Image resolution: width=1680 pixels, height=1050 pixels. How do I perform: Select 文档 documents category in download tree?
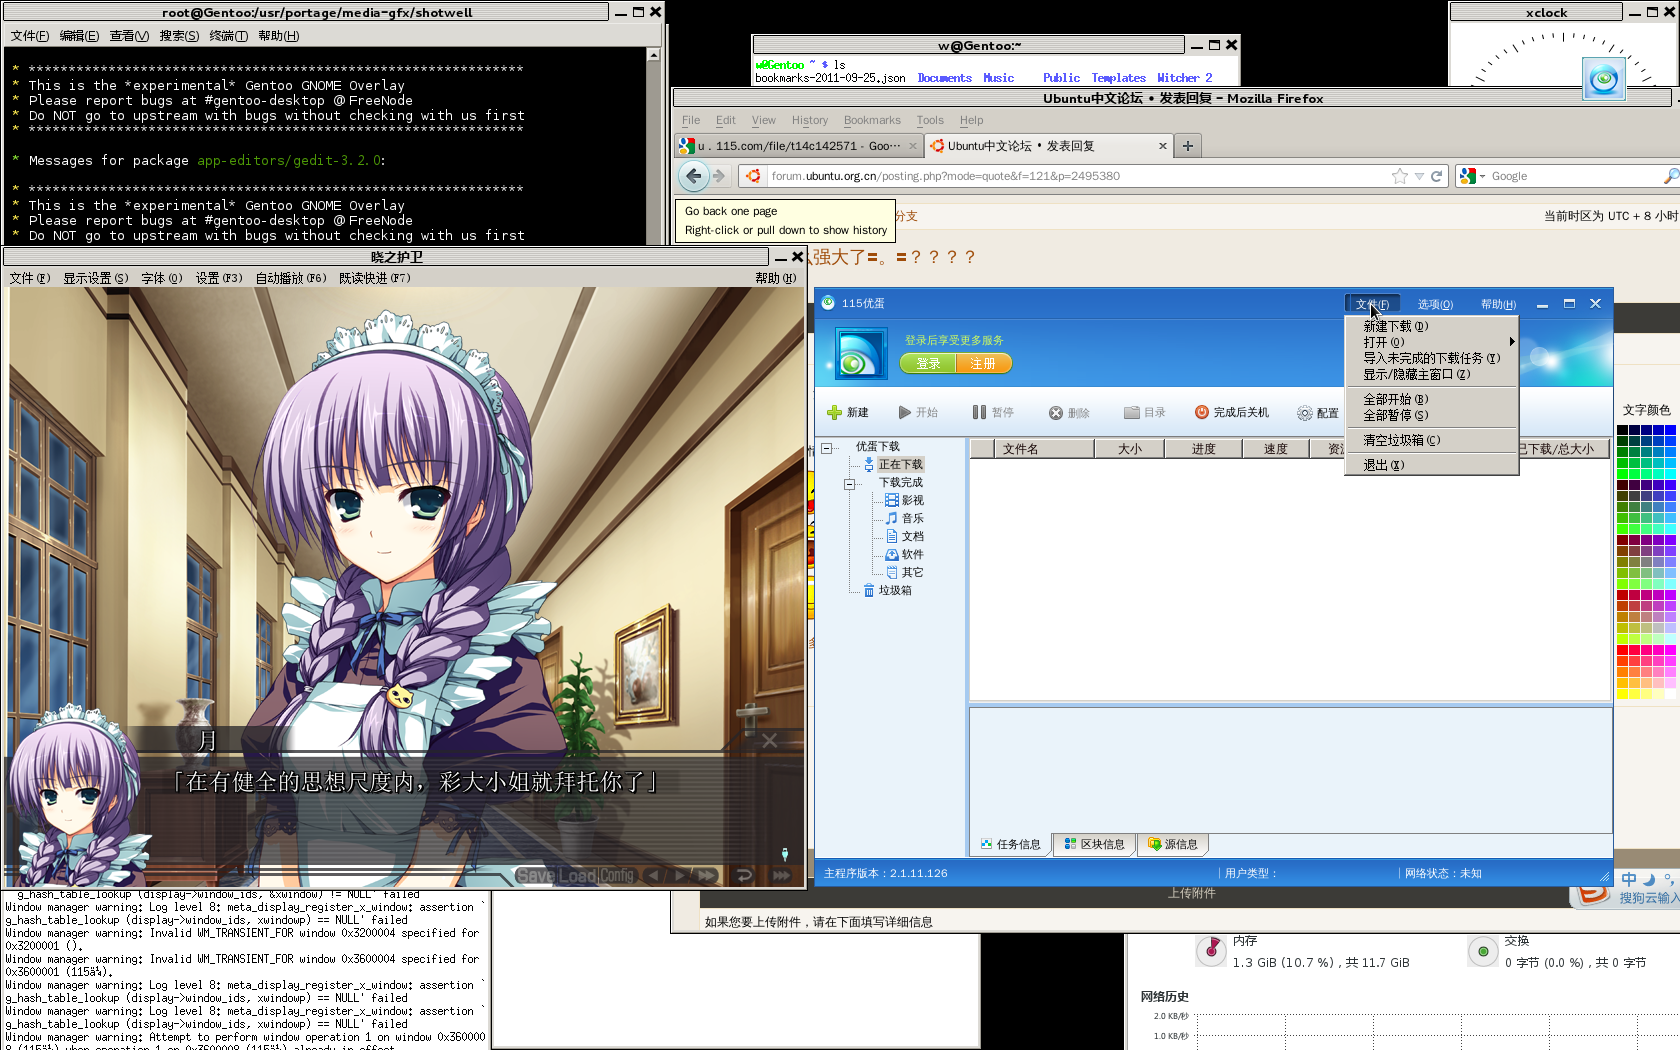tap(905, 536)
